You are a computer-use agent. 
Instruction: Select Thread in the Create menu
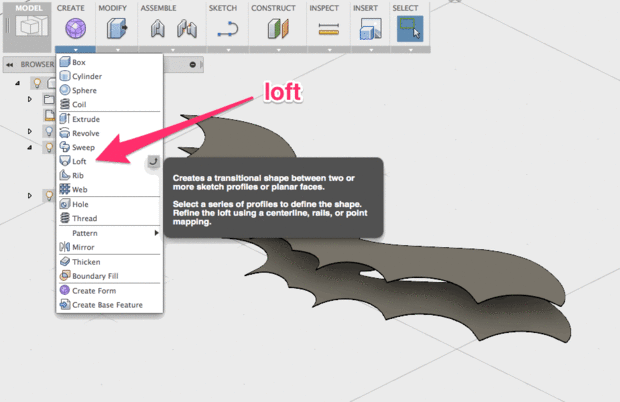tap(110, 218)
